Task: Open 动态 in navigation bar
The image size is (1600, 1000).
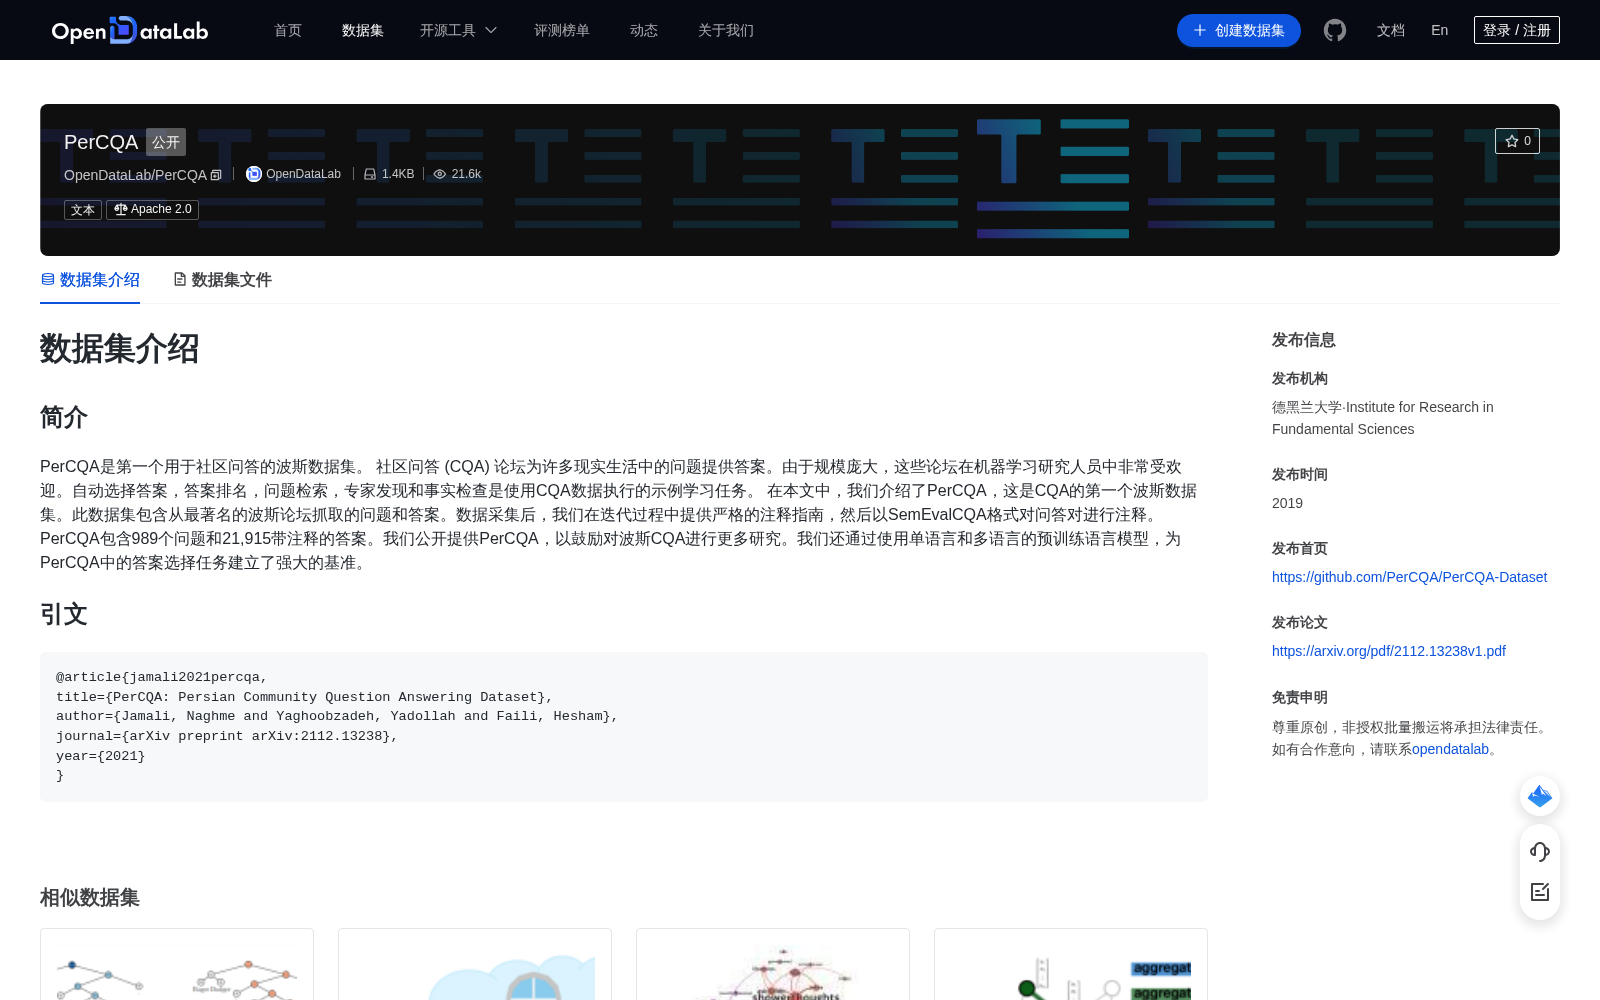Action: (644, 30)
